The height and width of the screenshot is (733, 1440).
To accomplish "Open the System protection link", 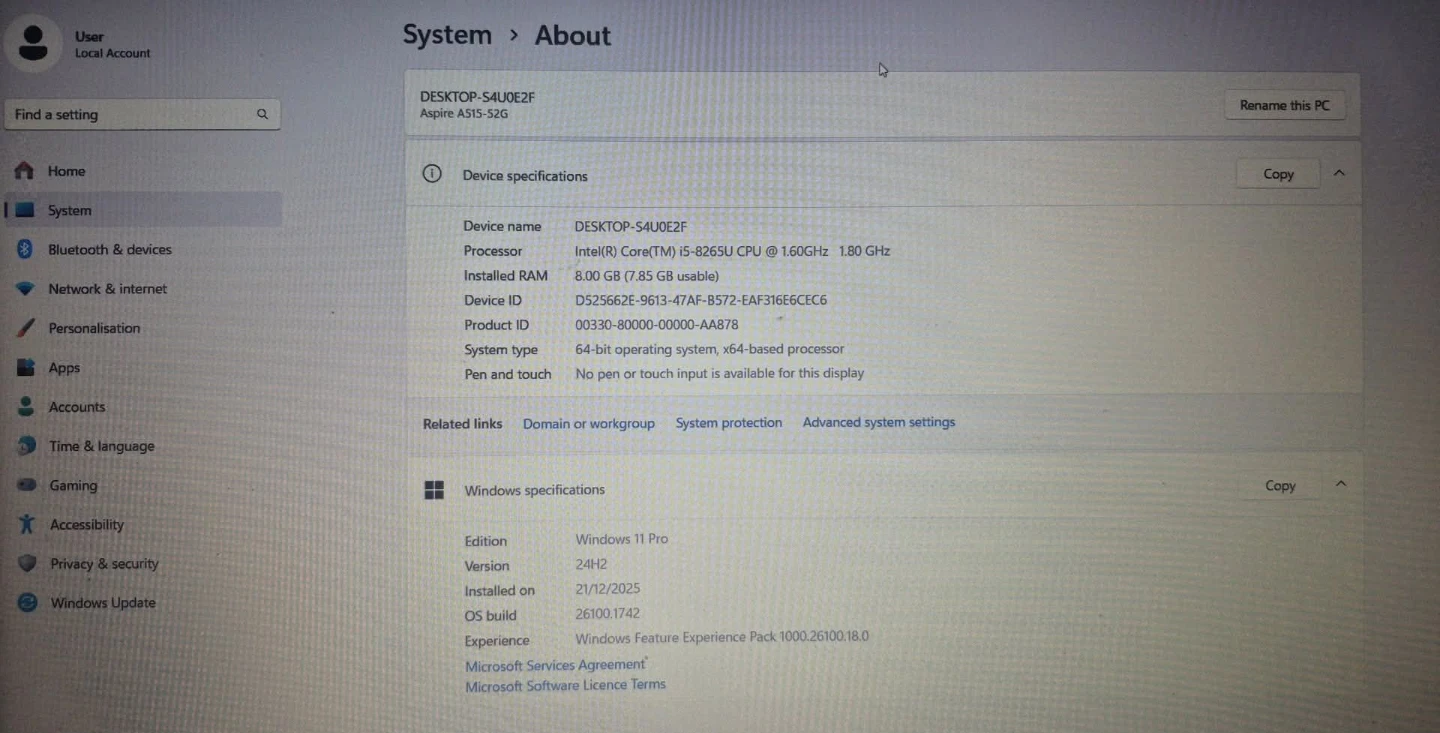I will tap(729, 423).
